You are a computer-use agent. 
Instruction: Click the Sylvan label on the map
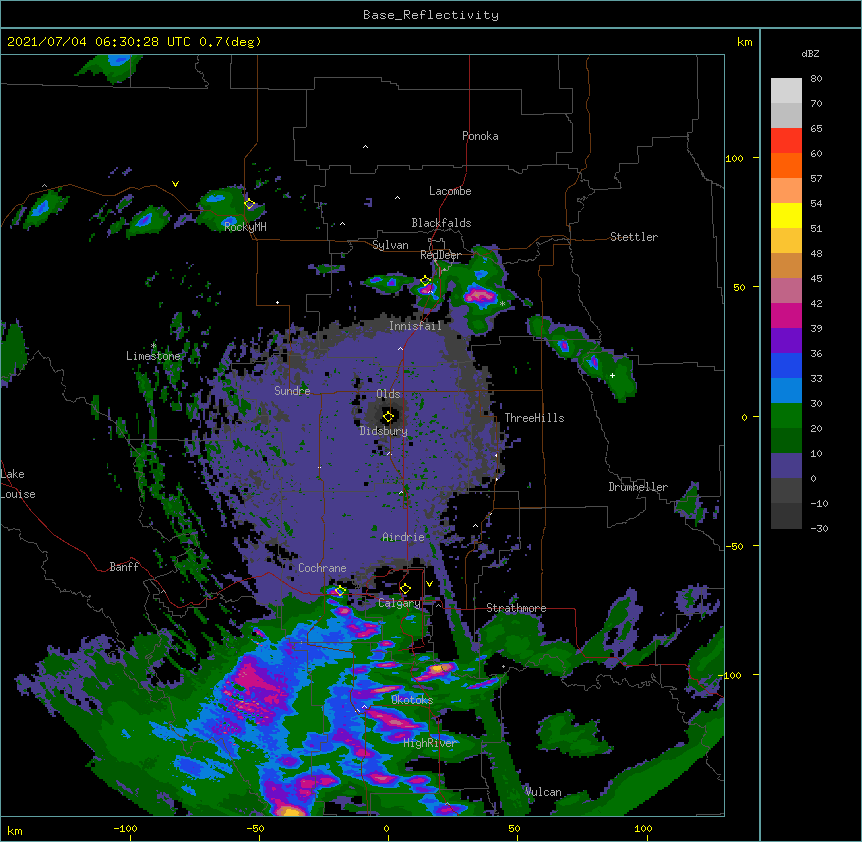tap(390, 245)
